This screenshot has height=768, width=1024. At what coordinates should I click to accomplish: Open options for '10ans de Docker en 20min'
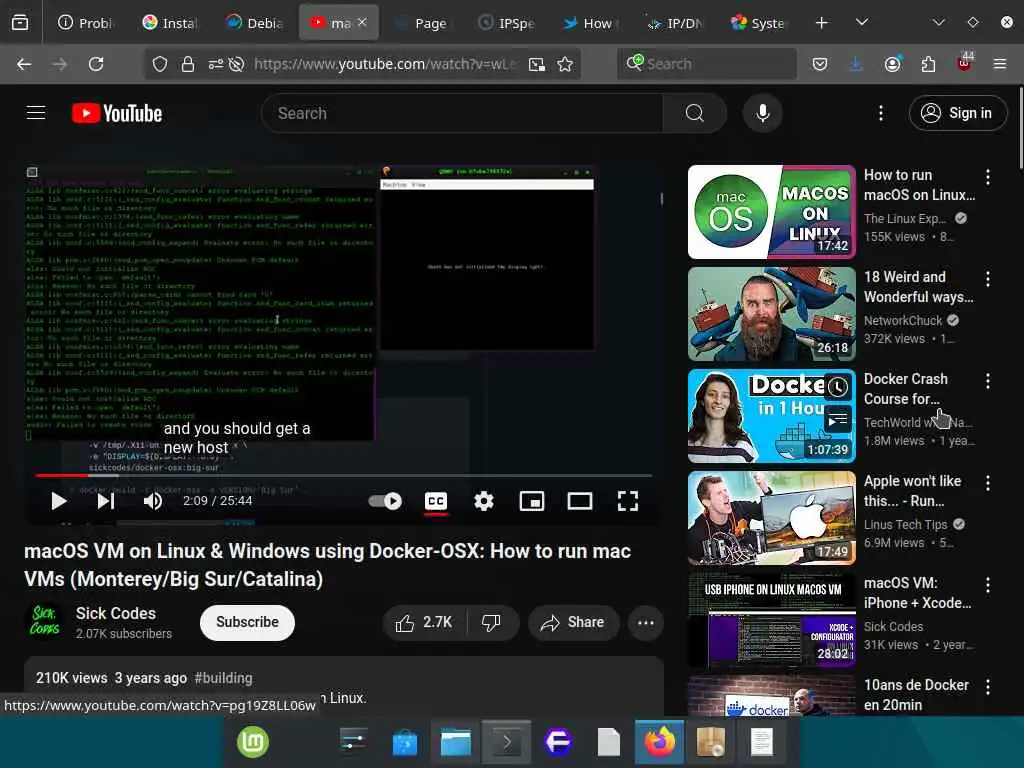[x=988, y=687]
